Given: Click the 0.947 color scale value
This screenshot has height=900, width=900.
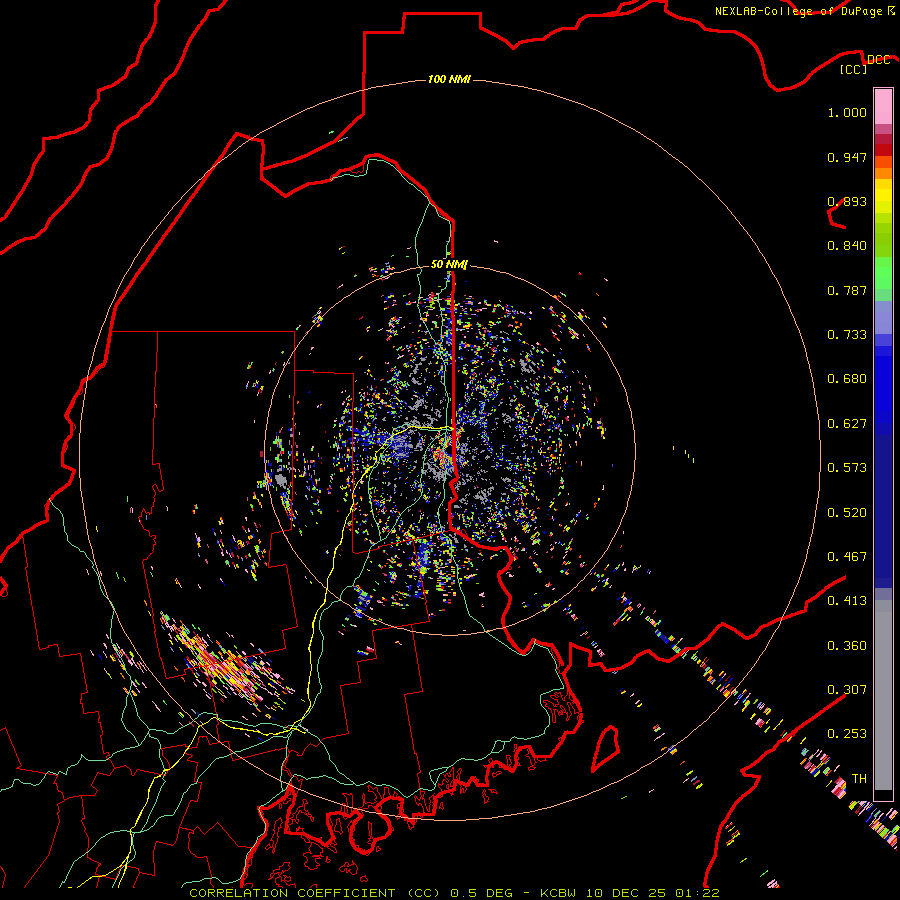Looking at the screenshot, I should pos(847,157).
